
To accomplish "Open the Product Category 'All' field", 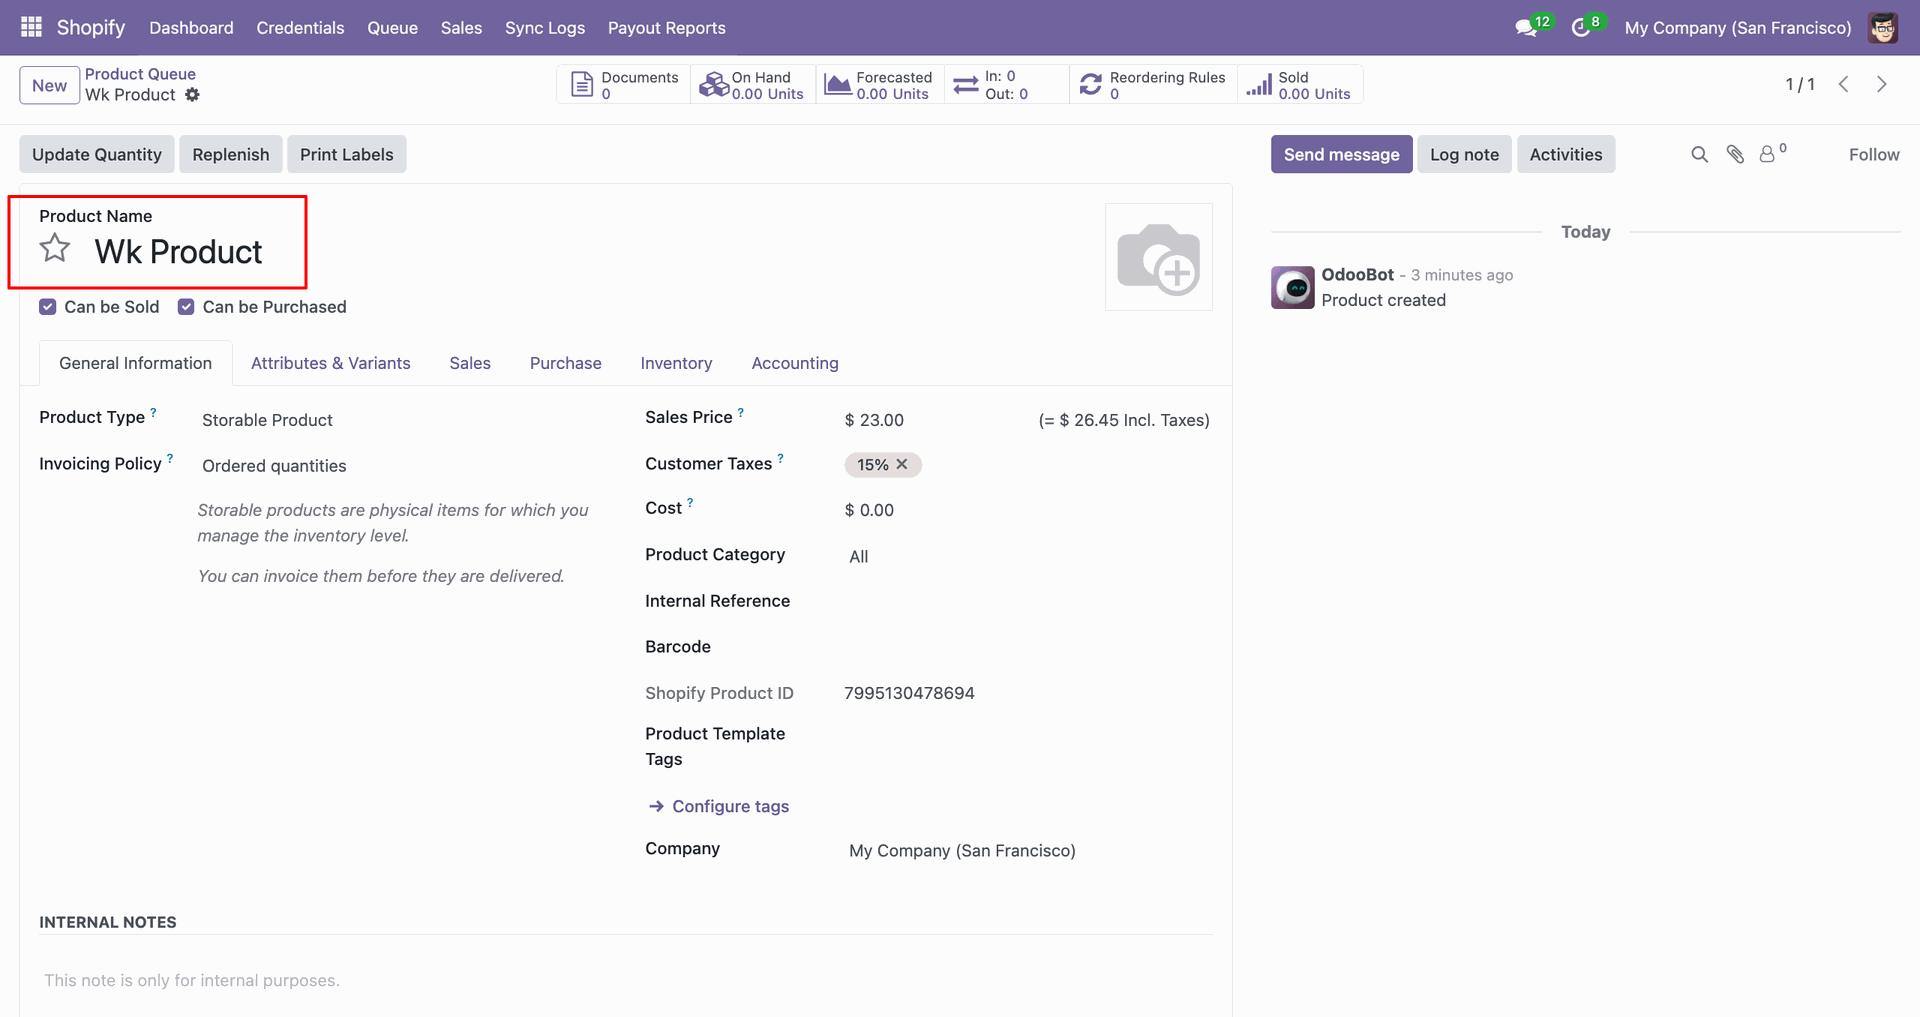I will [x=1028, y=557].
